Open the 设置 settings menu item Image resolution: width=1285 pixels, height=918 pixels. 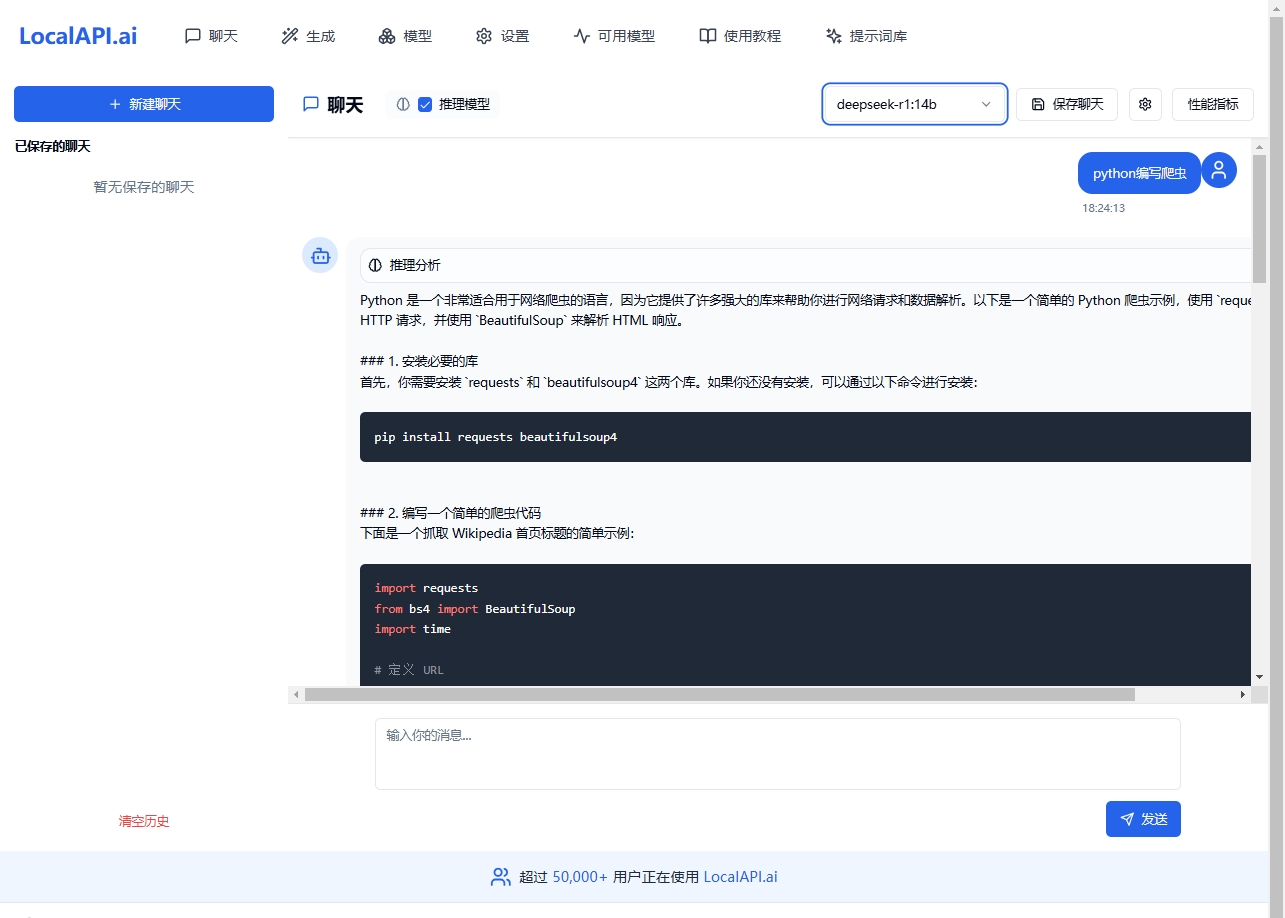(502, 36)
